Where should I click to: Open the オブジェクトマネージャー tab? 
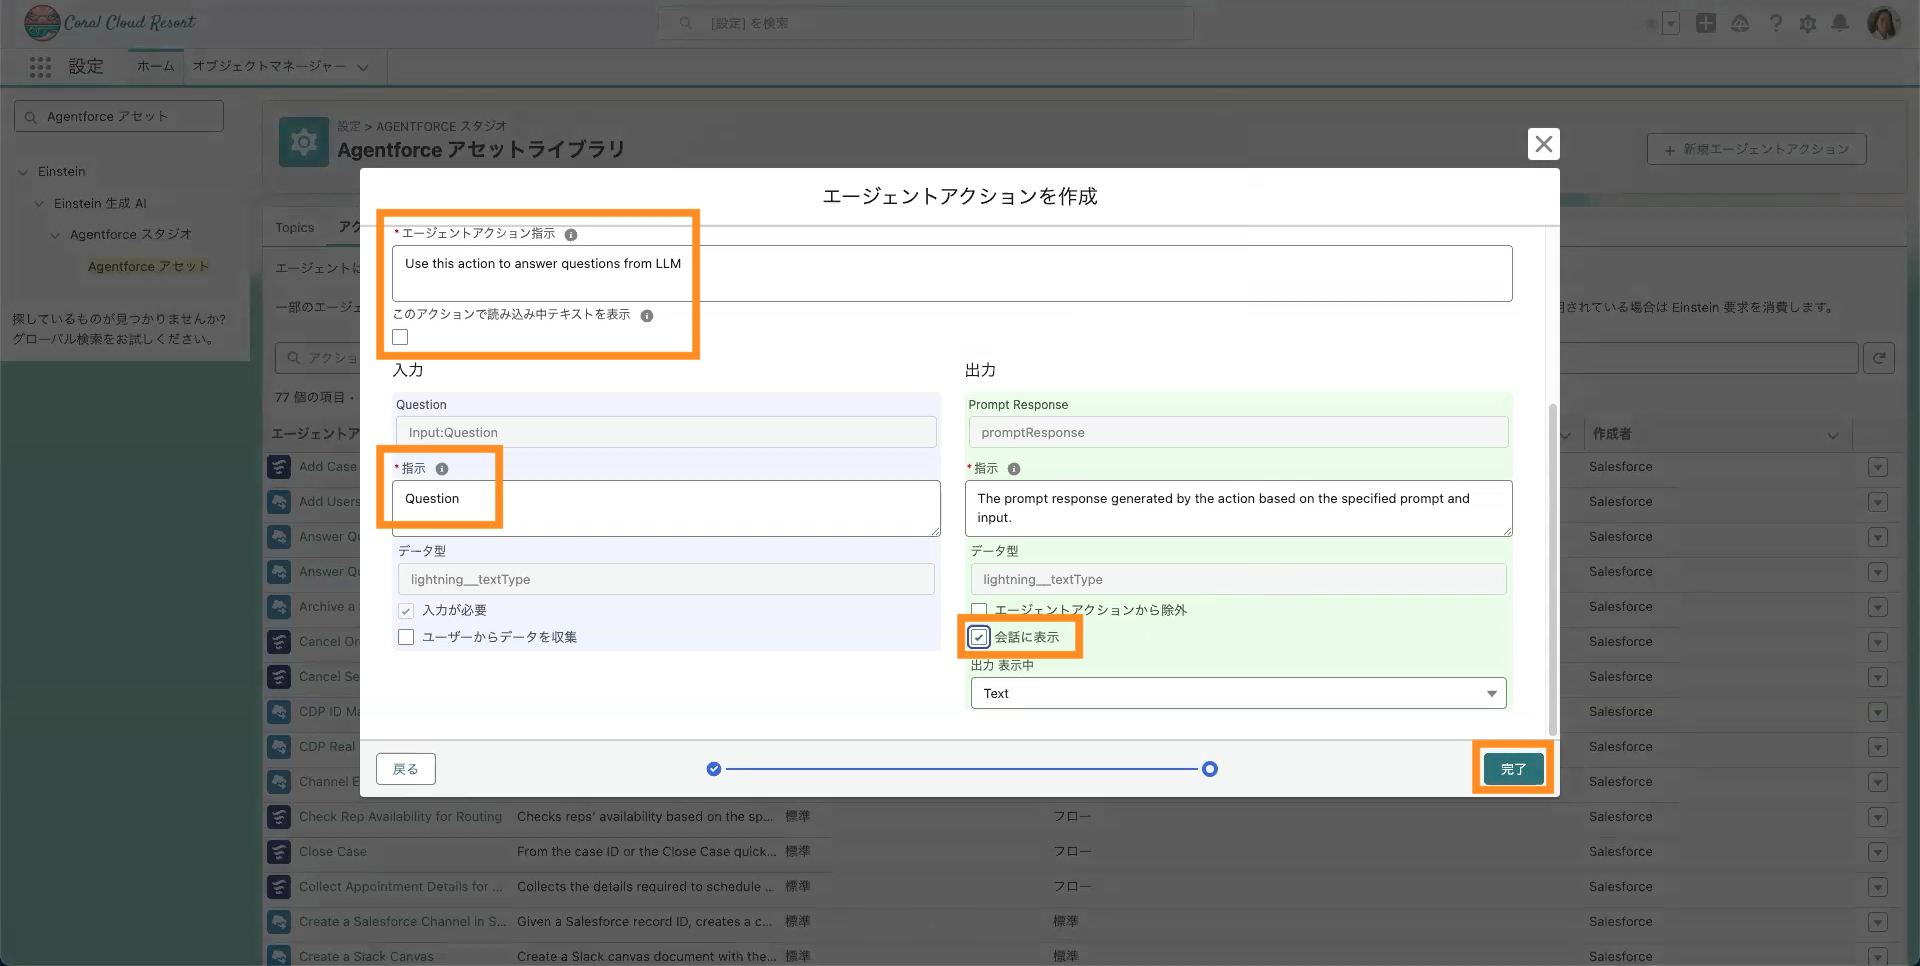tap(269, 67)
